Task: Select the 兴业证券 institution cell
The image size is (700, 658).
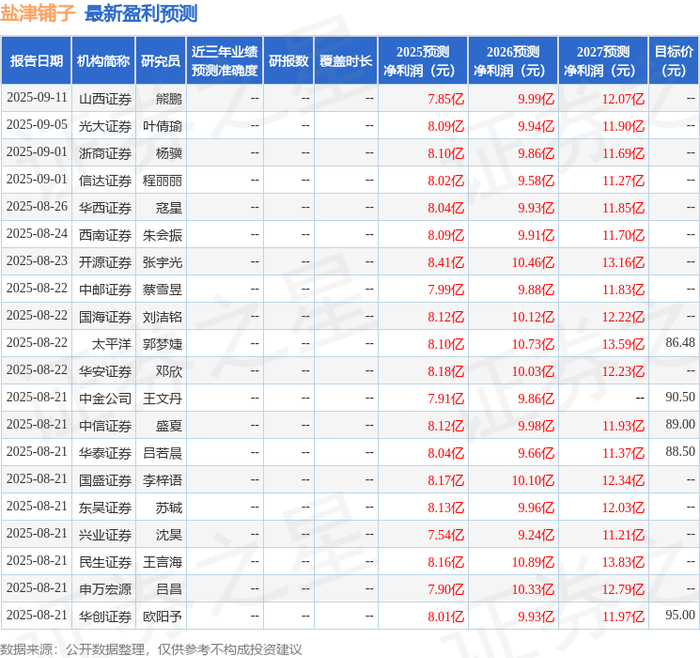Action: (x=105, y=534)
